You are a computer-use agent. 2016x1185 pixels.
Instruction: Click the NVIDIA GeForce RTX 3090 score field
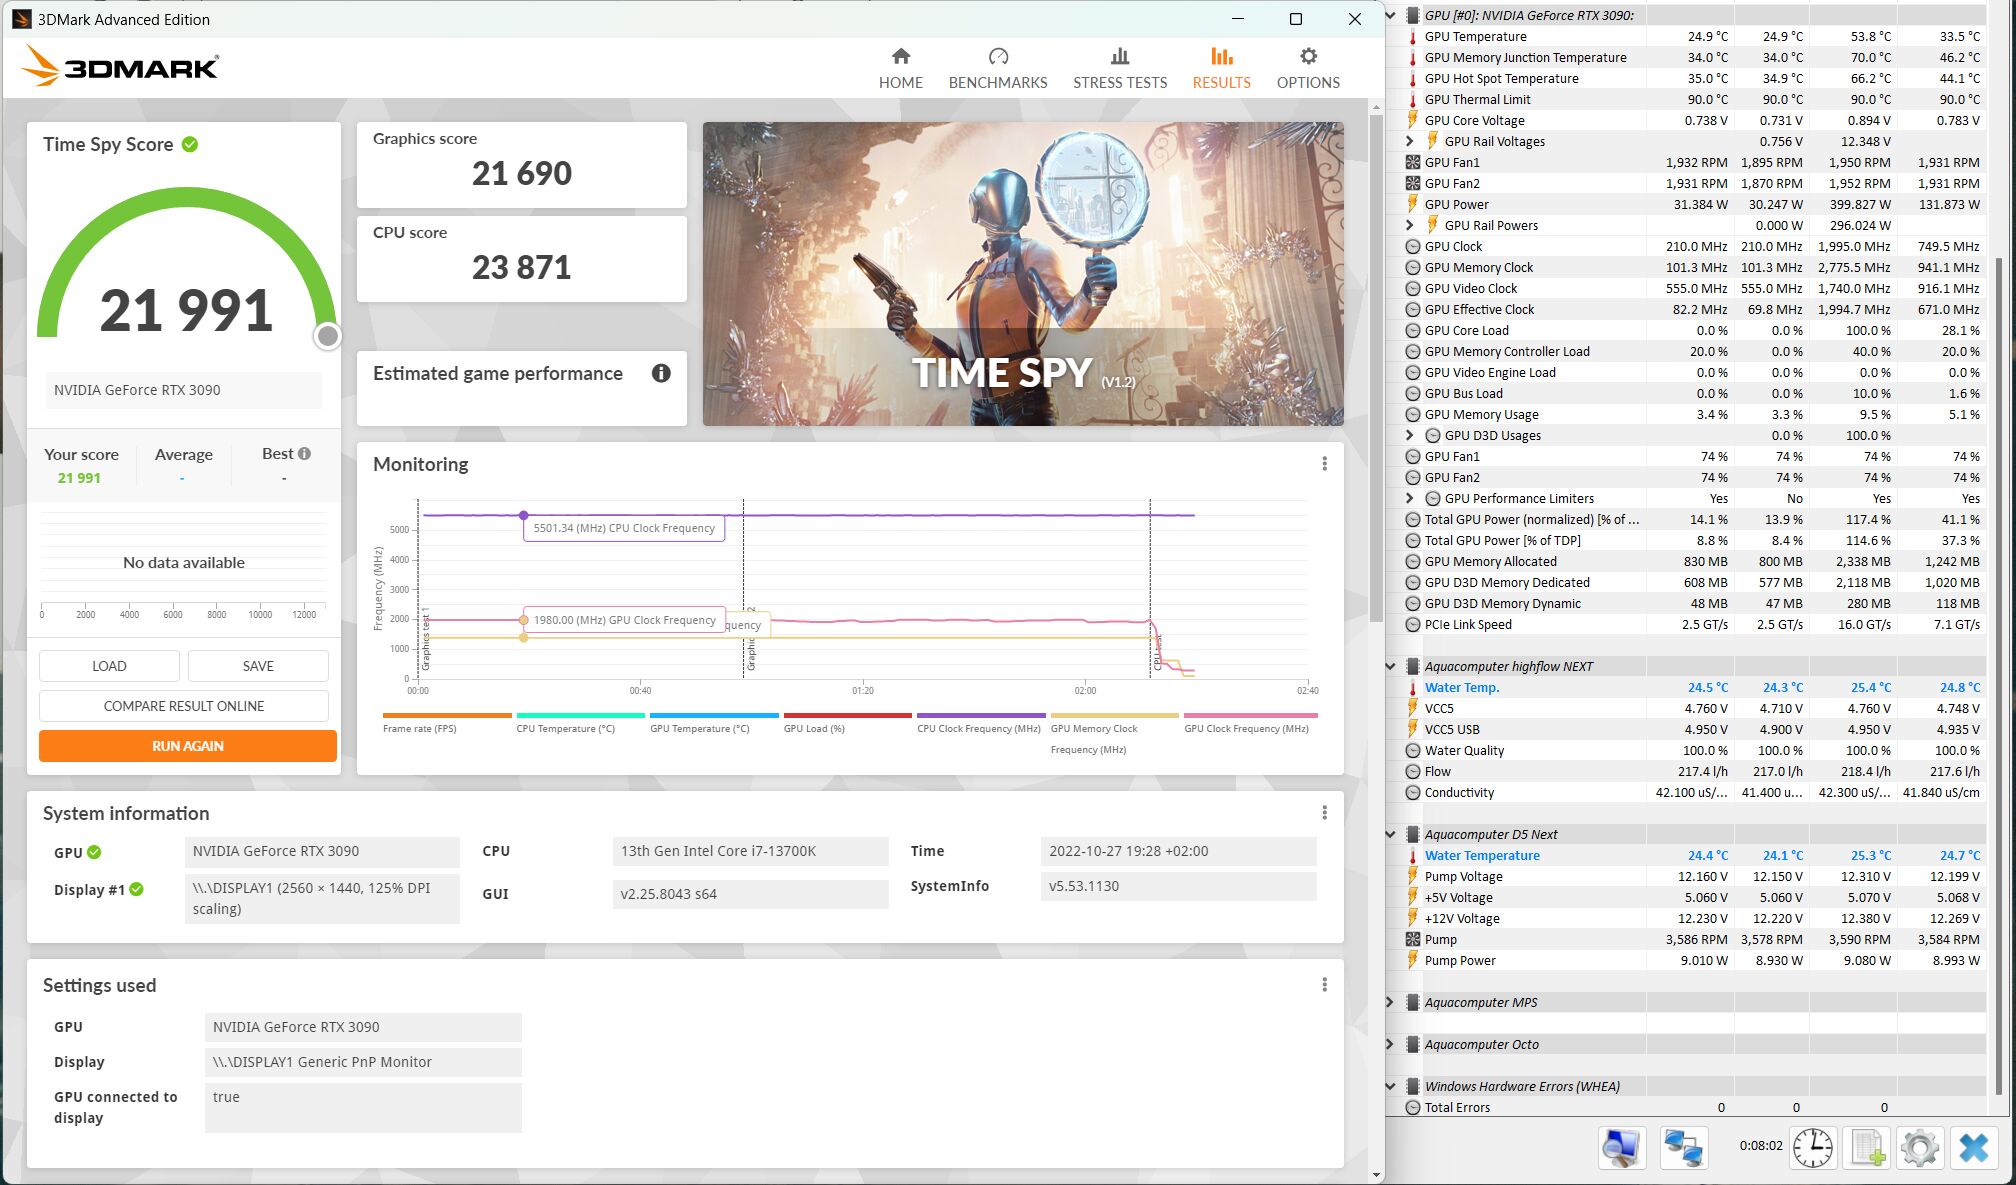[x=183, y=390]
